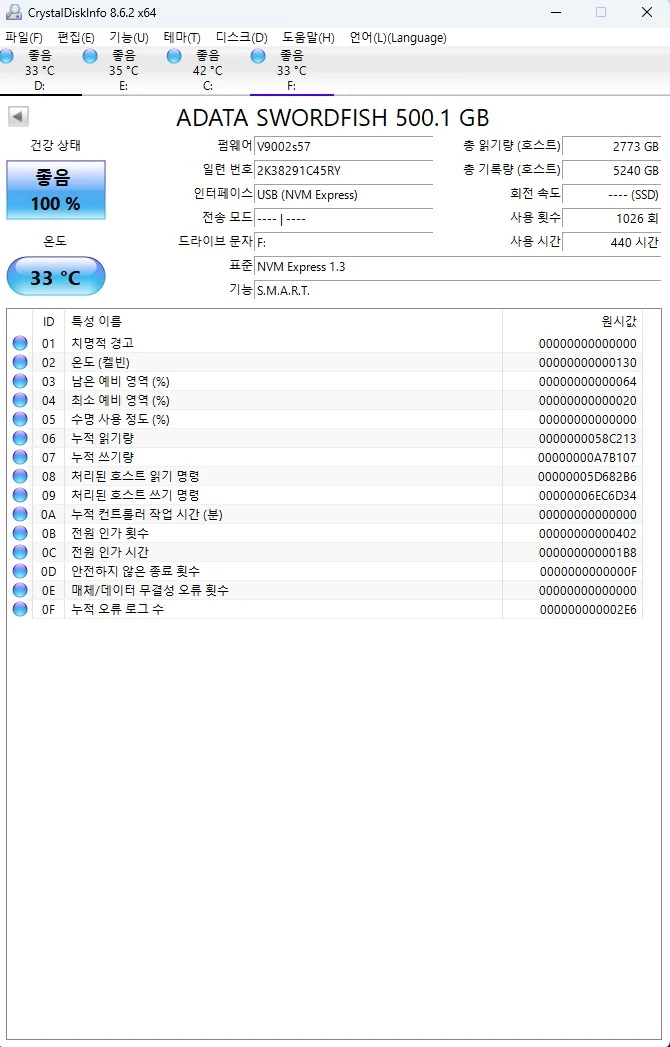This screenshot has width=670, height=1047.
Task: Click raw value 00000000A7B107
Action: pyautogui.click(x=587, y=457)
